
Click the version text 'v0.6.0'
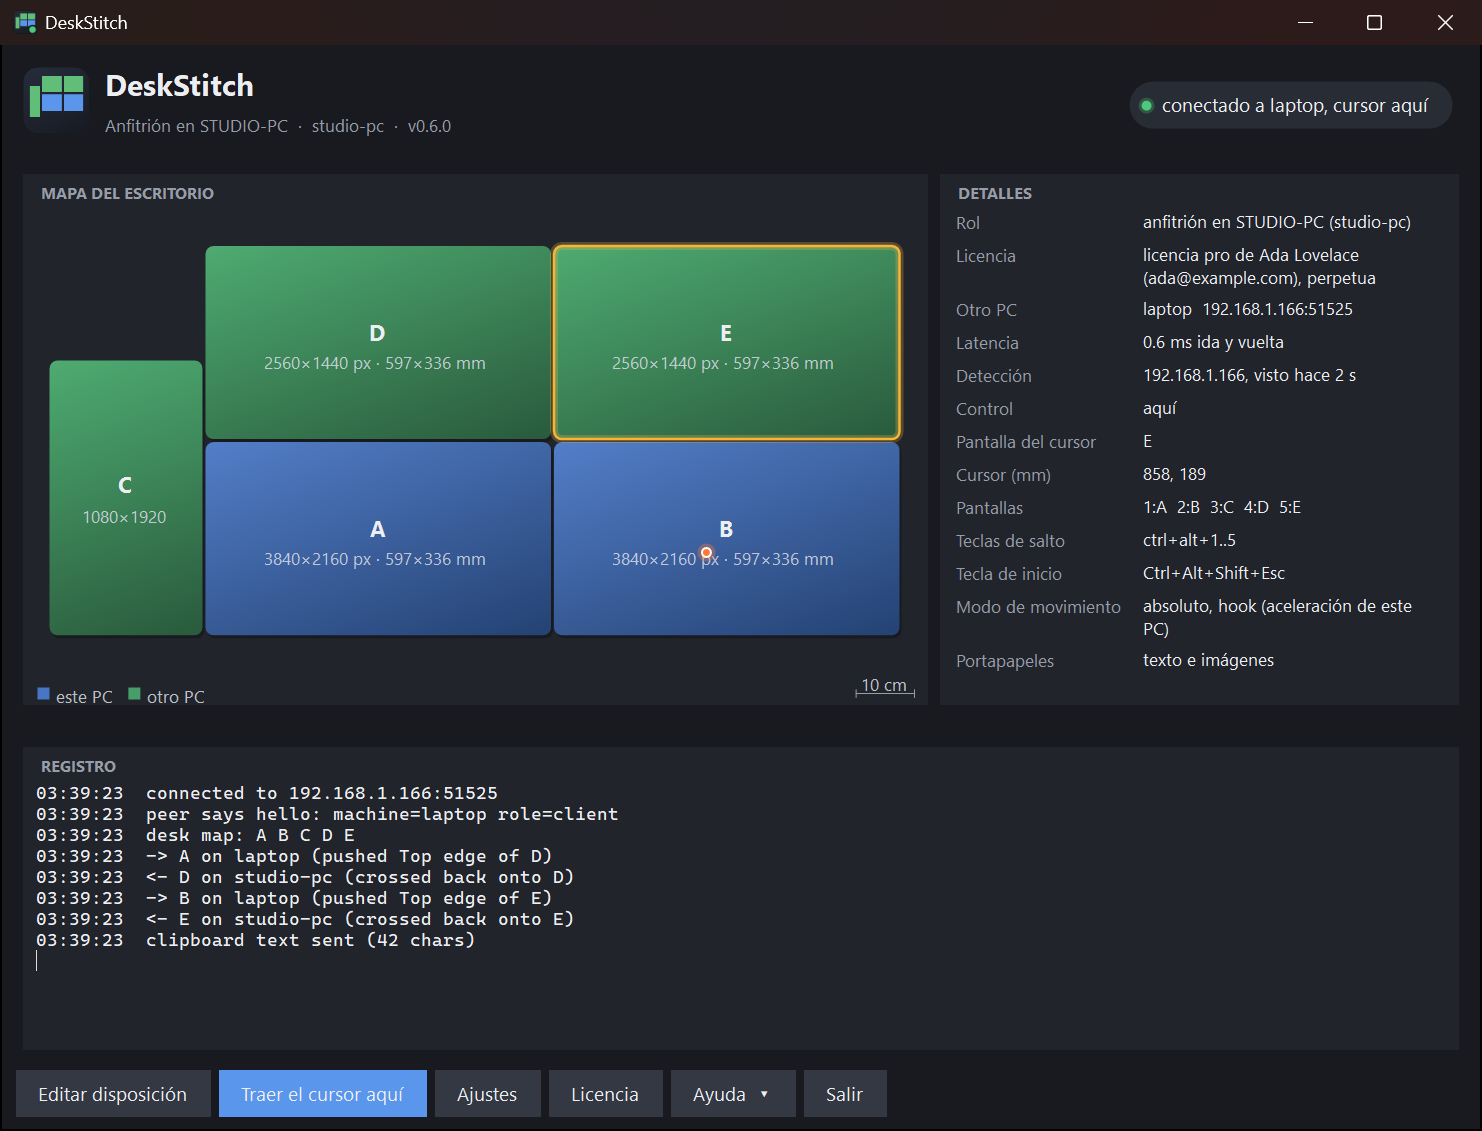coord(430,126)
